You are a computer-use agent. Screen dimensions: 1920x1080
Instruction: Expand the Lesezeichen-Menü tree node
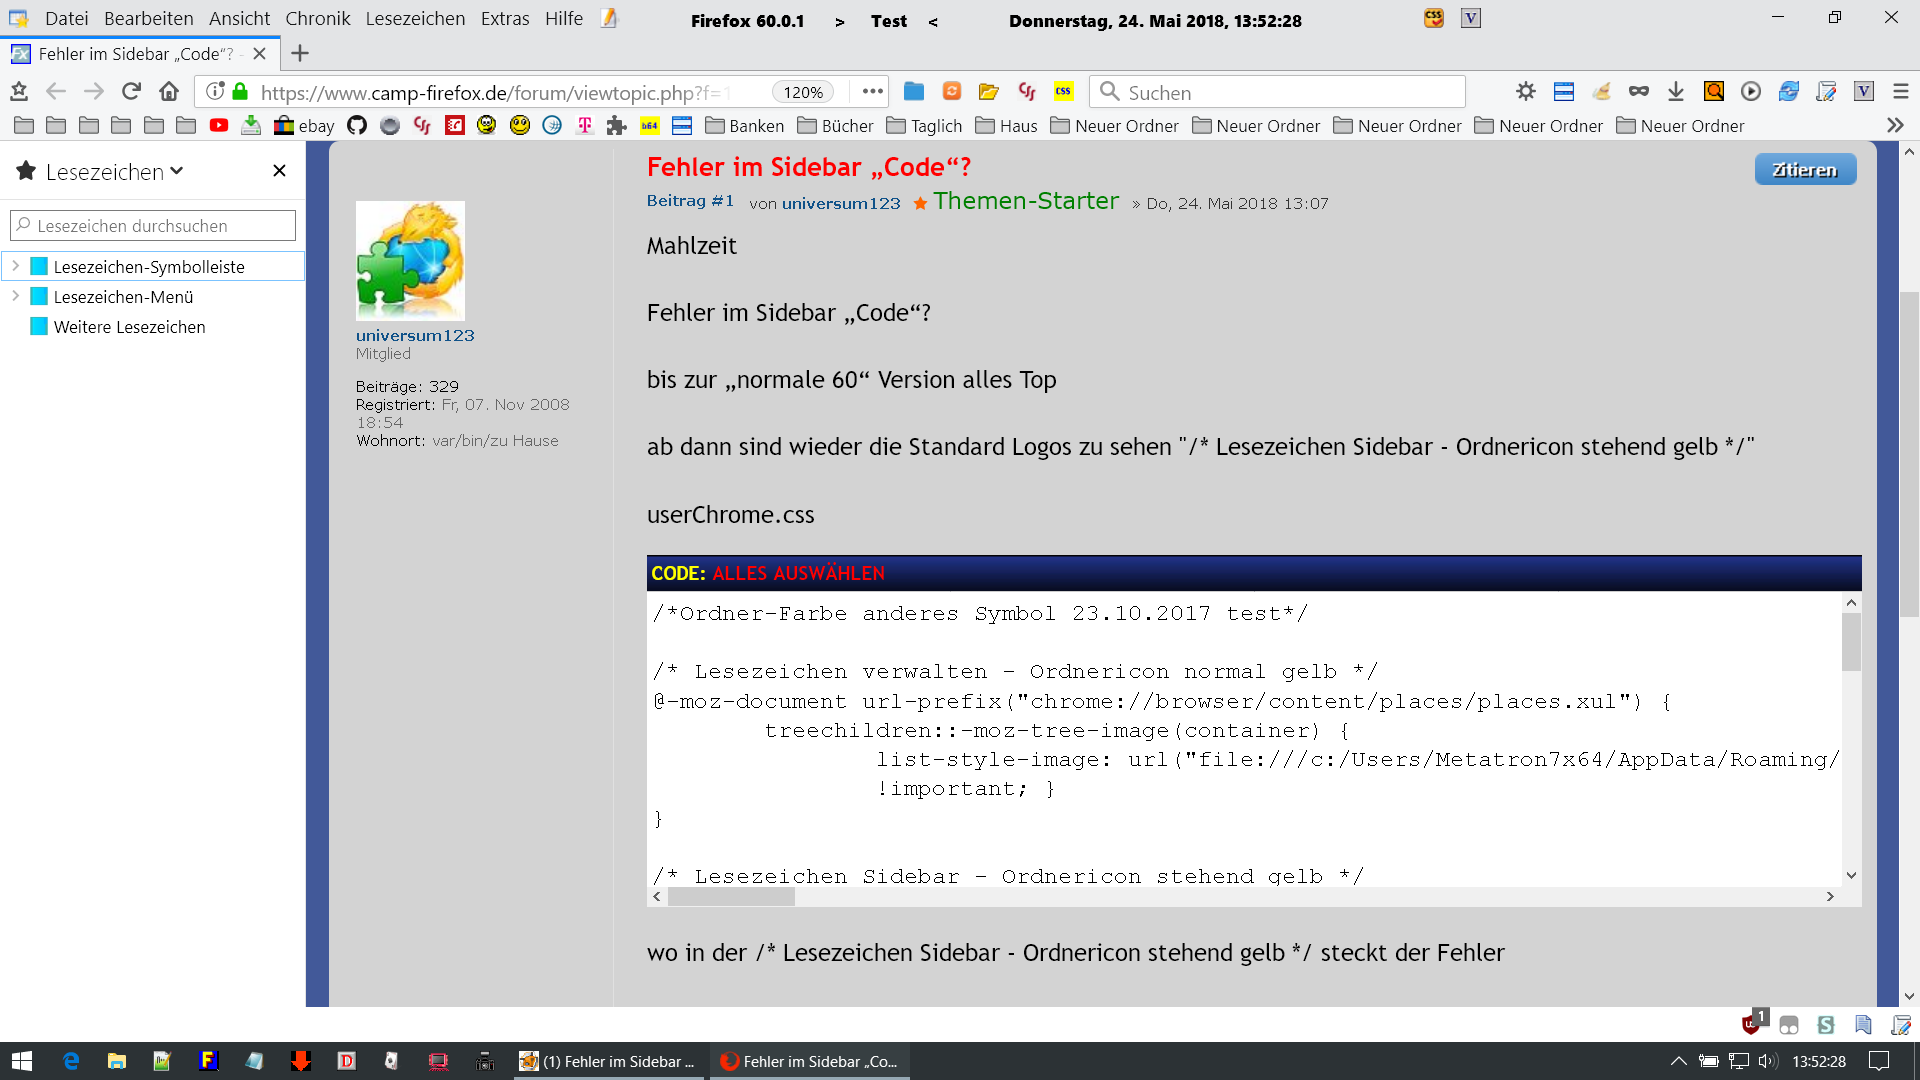(16, 296)
